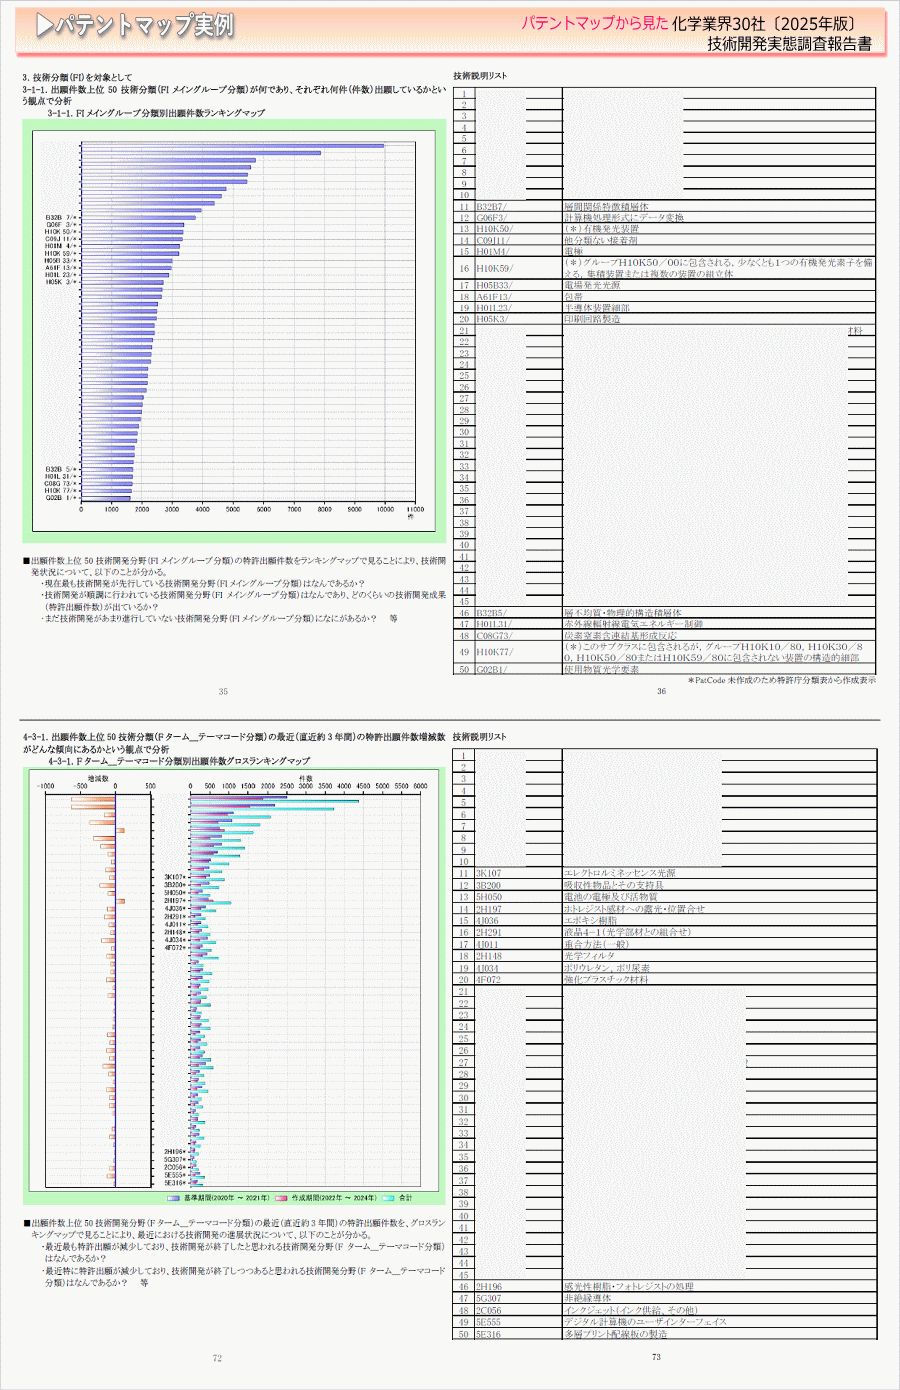Click code 3B200 in the lower table
The image size is (900, 1390).
[489, 885]
